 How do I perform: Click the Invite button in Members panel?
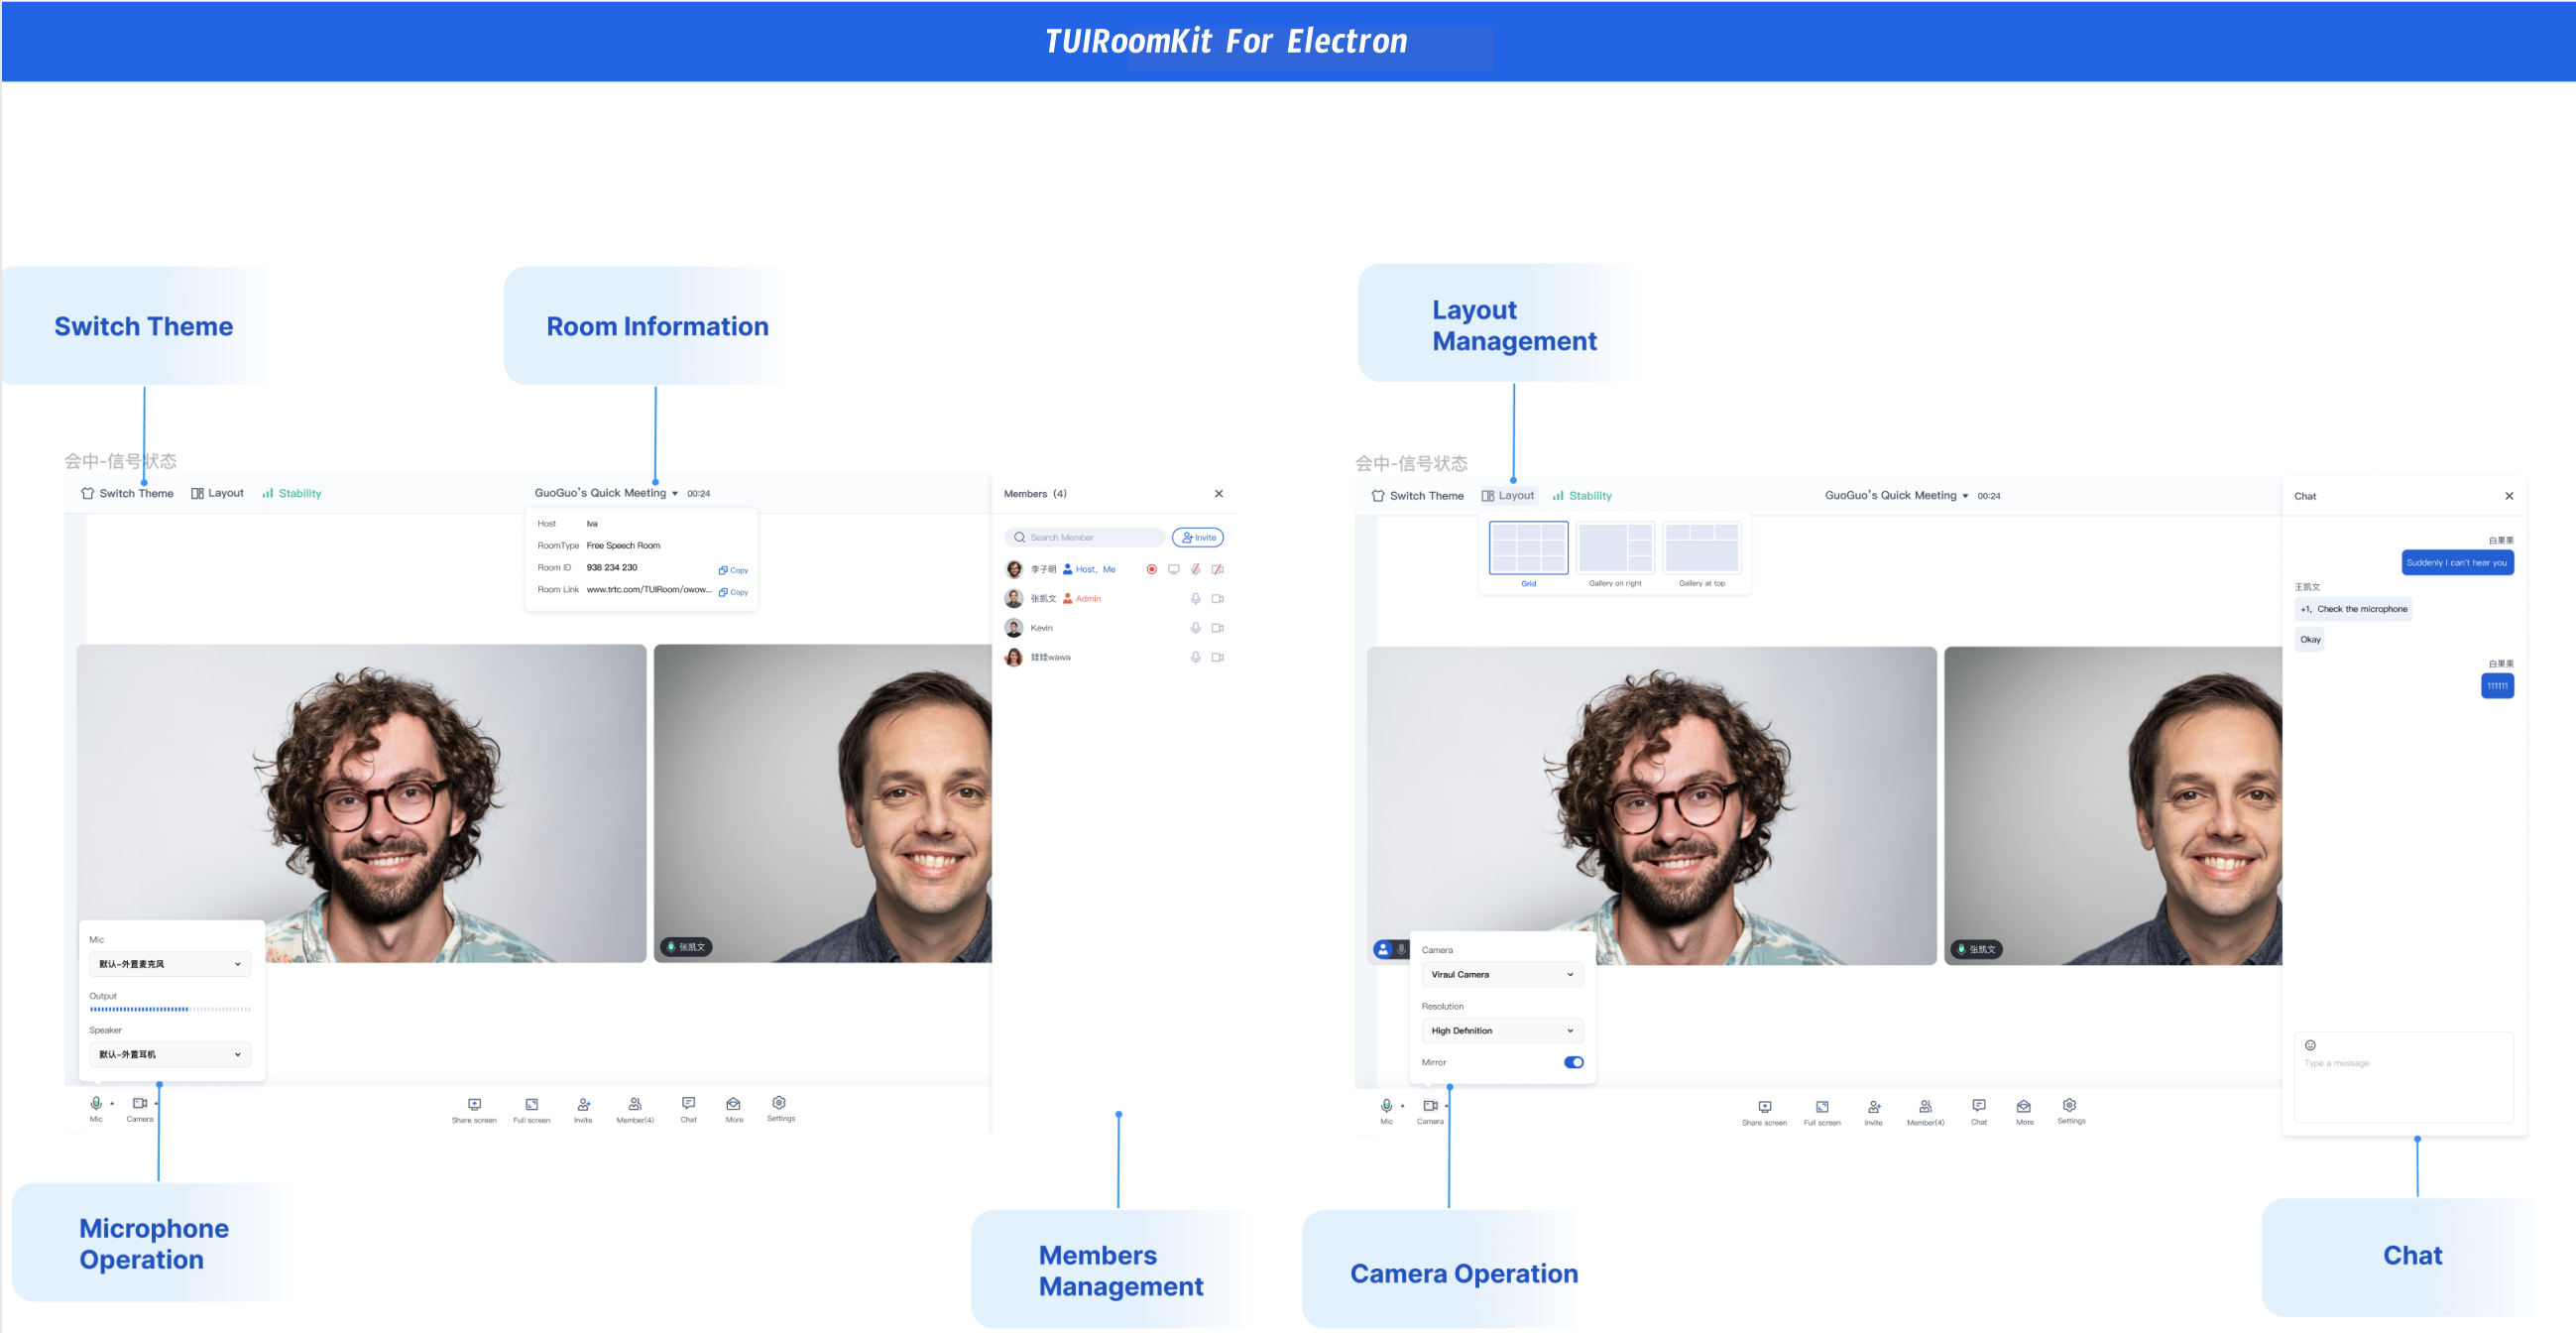coord(1197,537)
